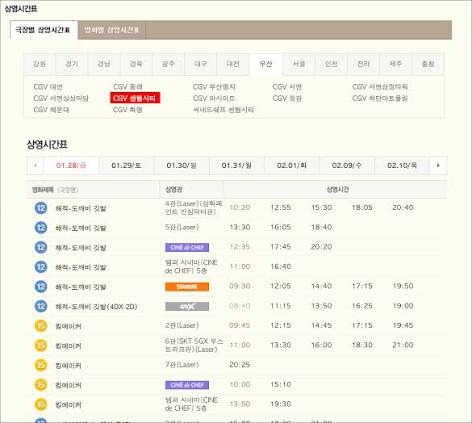
Task: Select the 제주 region tab
Action: (x=396, y=64)
